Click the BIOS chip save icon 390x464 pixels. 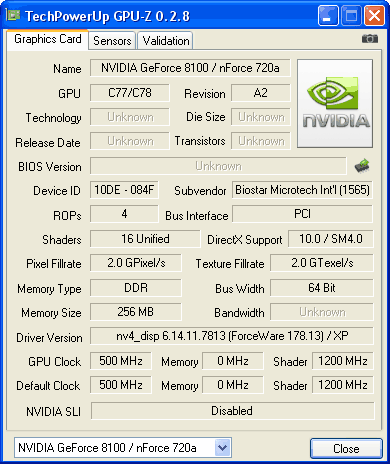tap(362, 166)
